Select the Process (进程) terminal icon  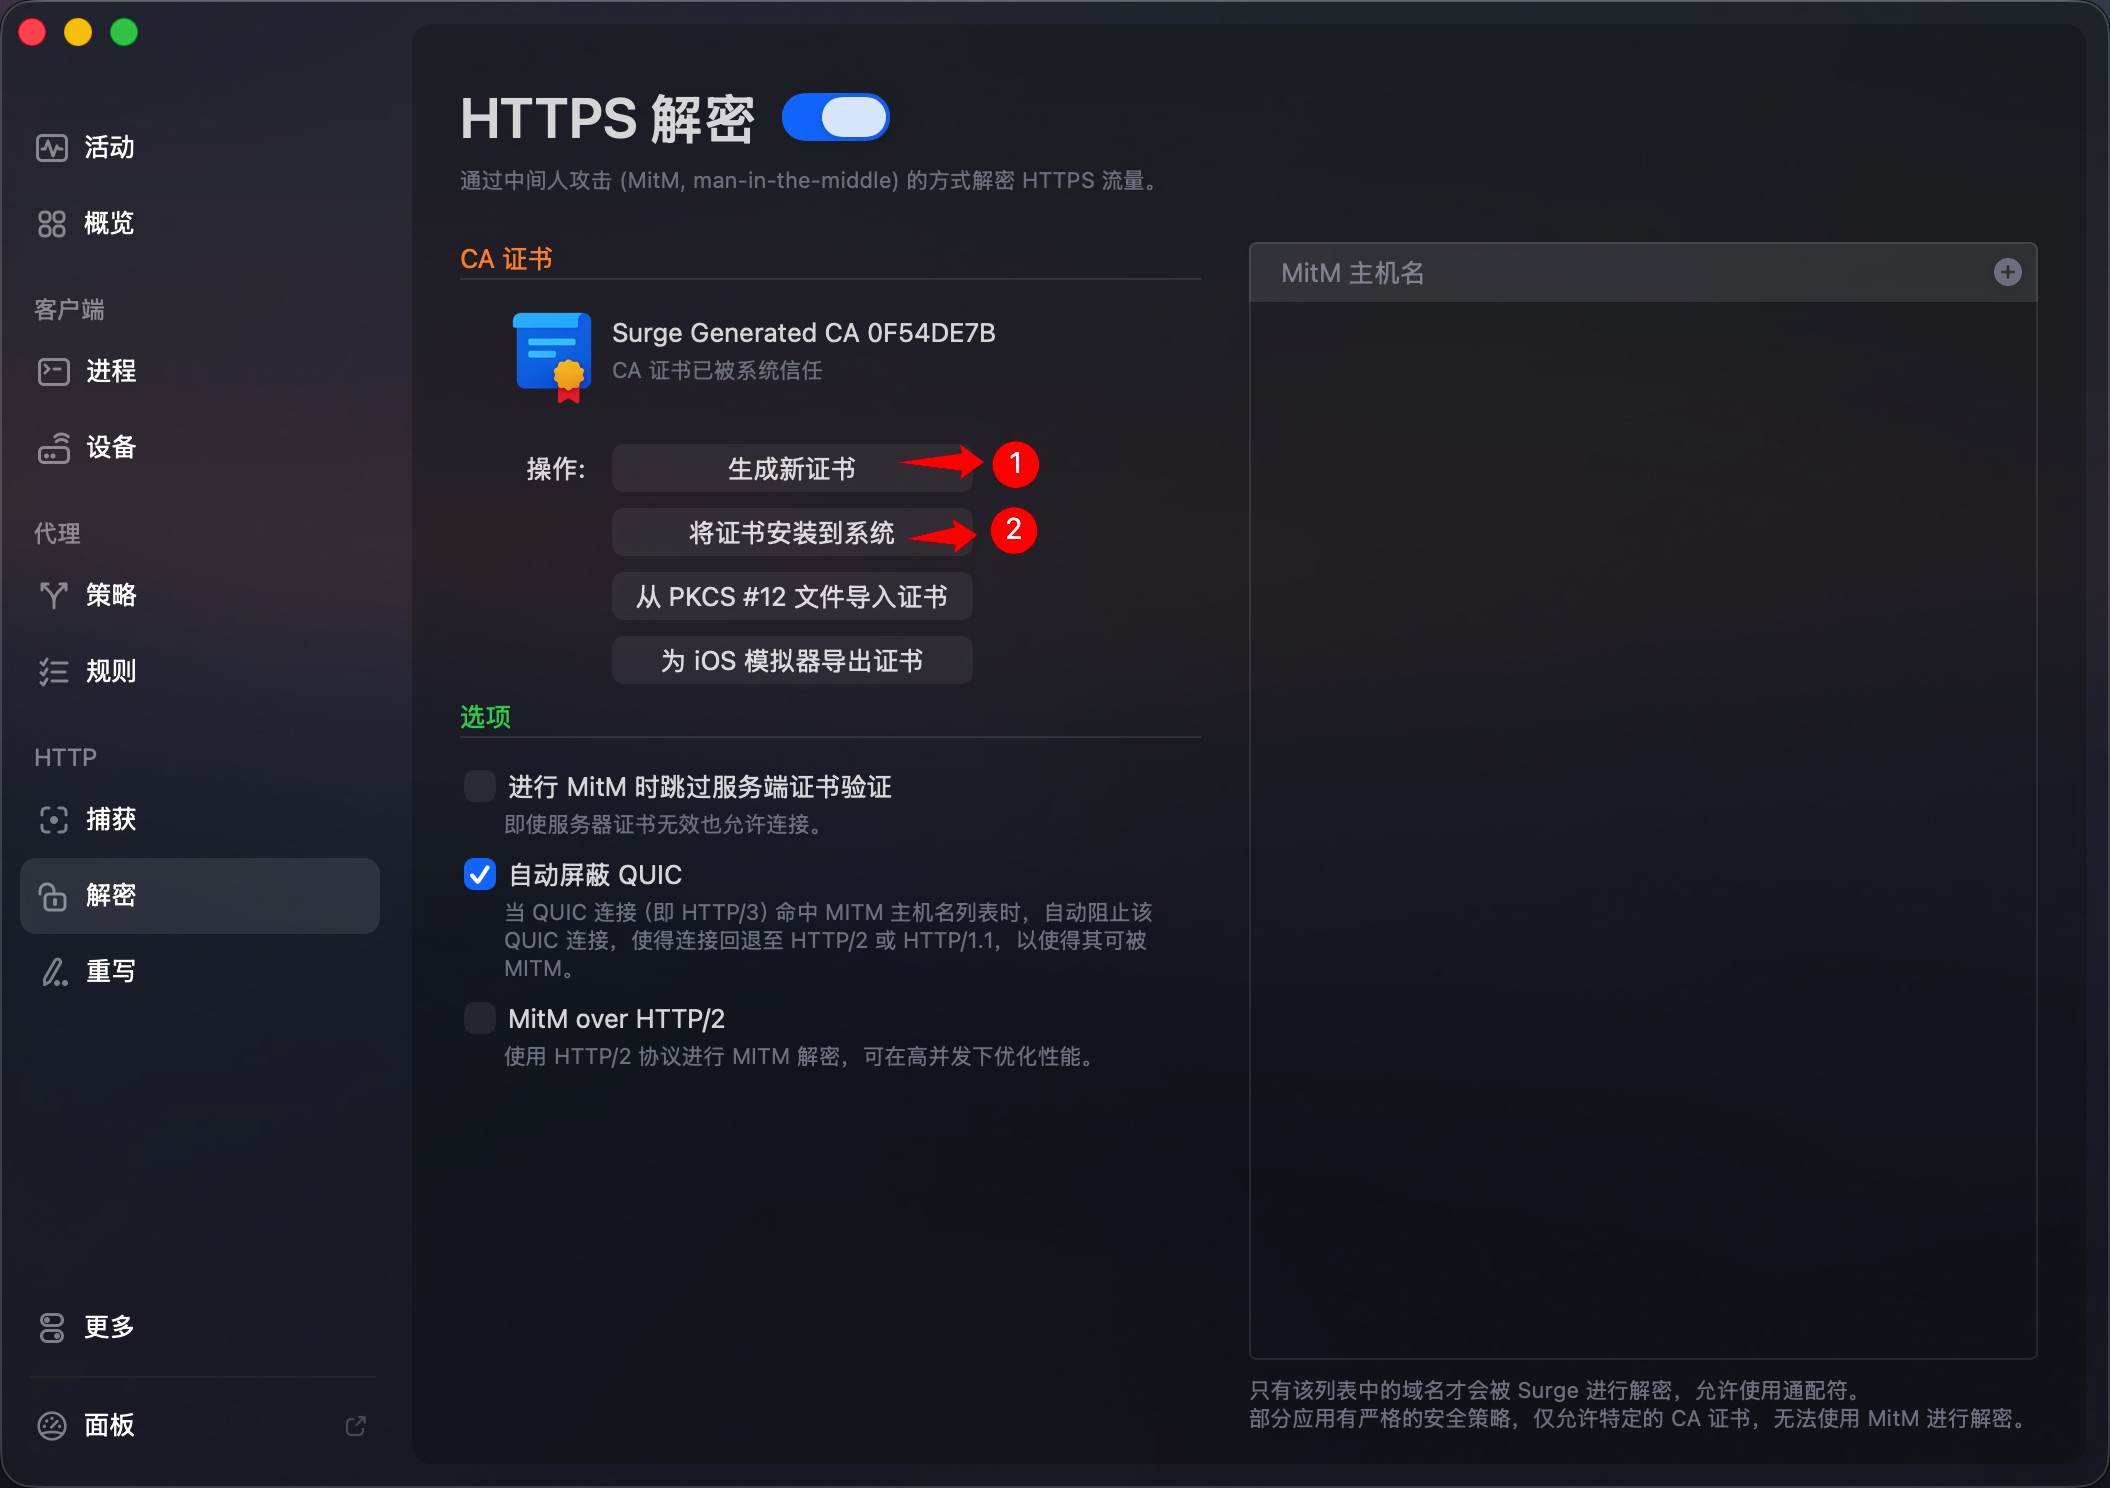point(53,371)
